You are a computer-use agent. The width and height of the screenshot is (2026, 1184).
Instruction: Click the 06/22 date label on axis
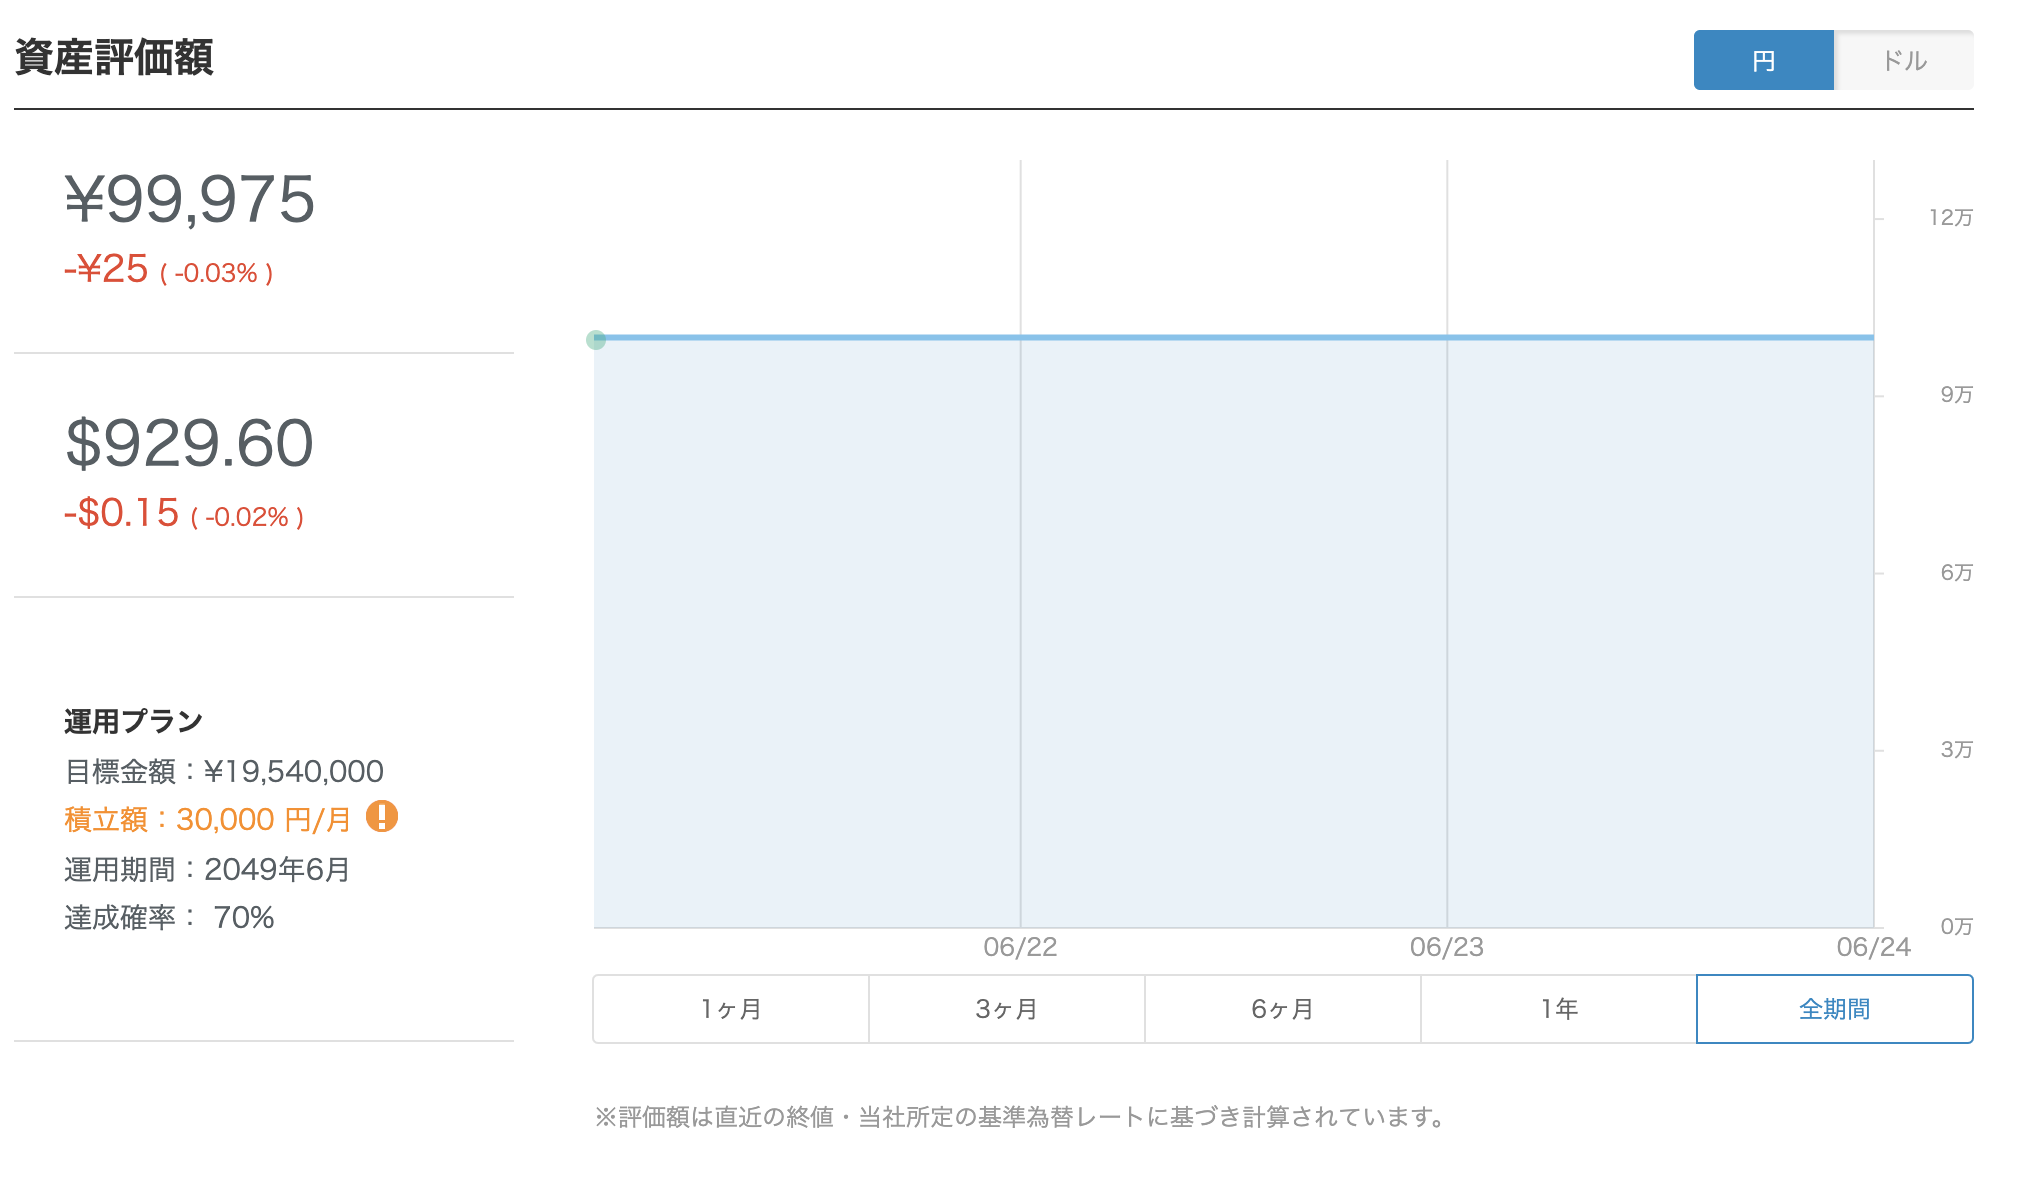click(x=1020, y=947)
